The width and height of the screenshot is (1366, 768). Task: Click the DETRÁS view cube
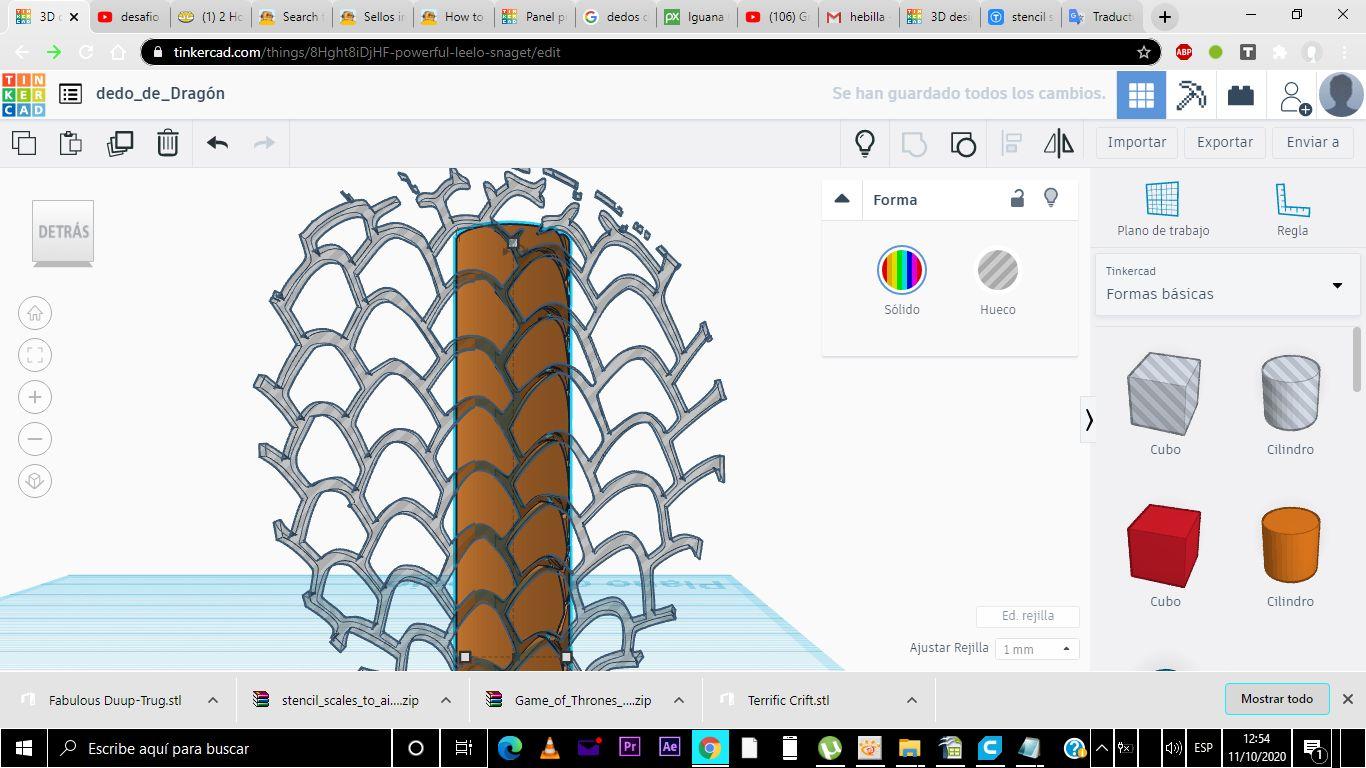click(63, 232)
